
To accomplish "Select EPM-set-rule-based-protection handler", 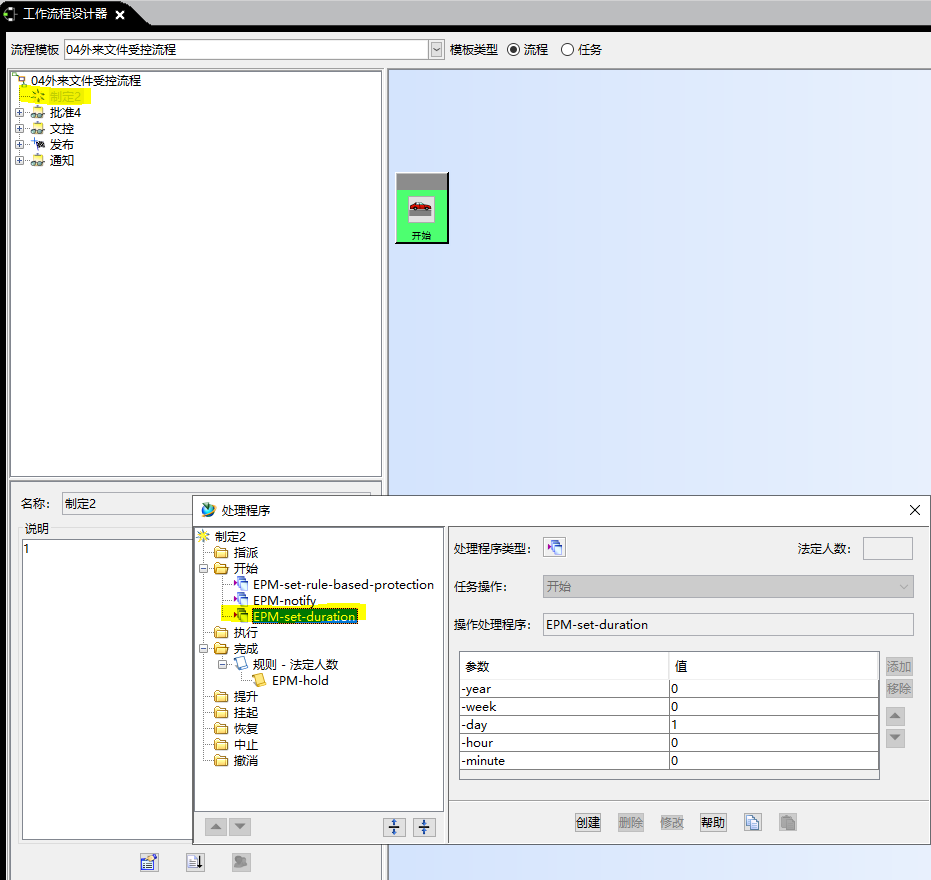I will (343, 584).
